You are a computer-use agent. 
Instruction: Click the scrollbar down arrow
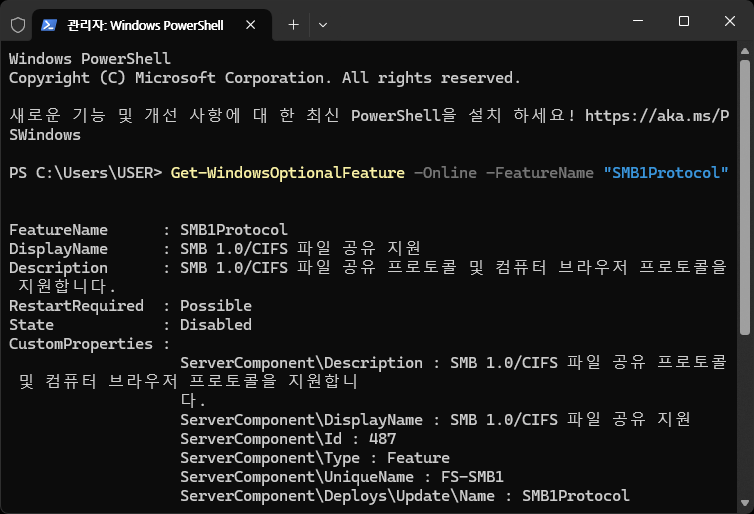pyautogui.click(x=745, y=503)
